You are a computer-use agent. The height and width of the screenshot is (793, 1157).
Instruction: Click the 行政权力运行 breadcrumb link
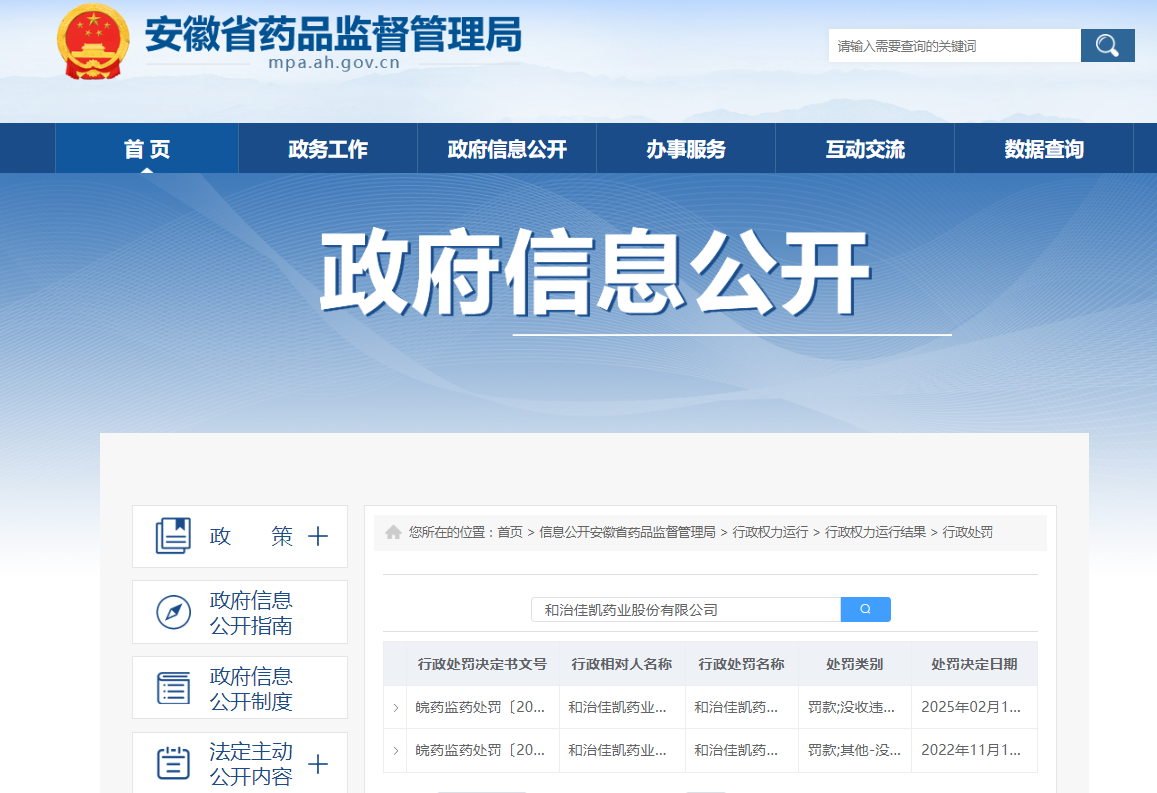(x=770, y=532)
